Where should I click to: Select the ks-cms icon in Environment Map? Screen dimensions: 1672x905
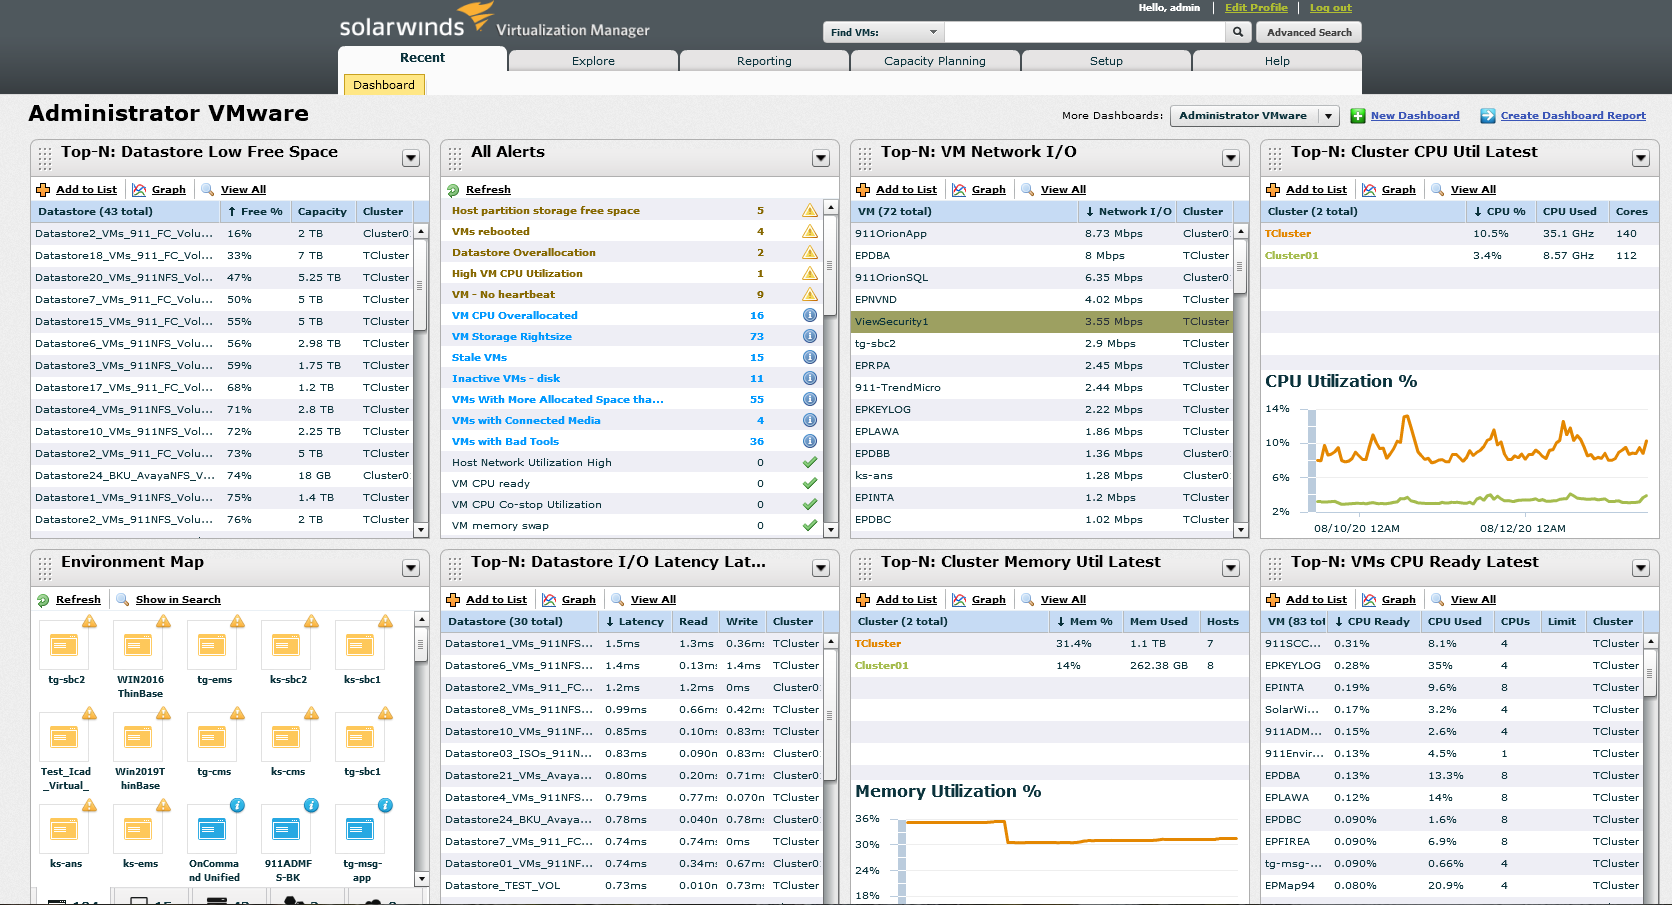click(286, 737)
